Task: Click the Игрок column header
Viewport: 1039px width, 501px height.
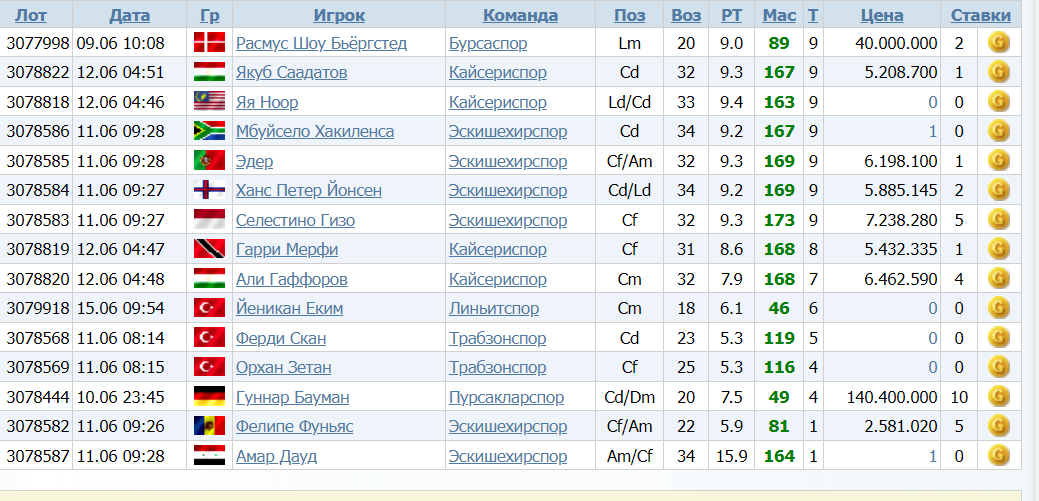Action: (x=339, y=15)
